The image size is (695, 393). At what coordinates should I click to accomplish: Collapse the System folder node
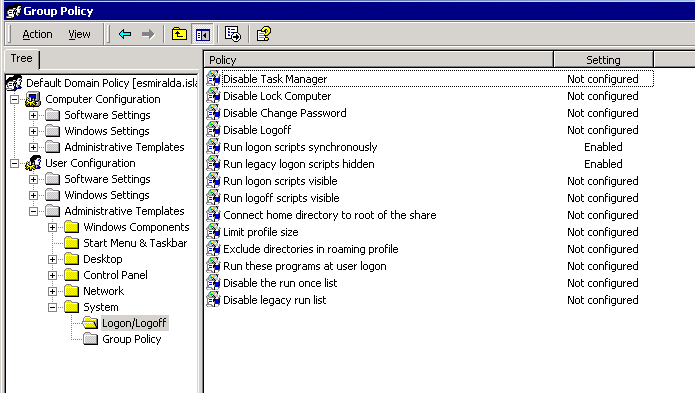[53, 307]
